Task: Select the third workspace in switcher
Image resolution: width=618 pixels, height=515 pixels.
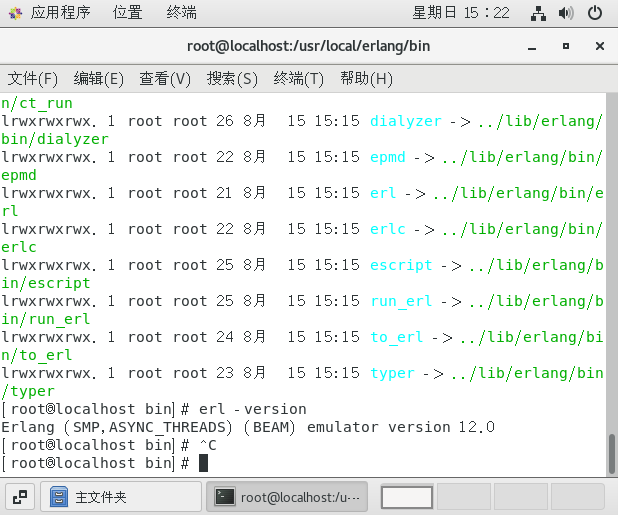Action: tap(521, 497)
